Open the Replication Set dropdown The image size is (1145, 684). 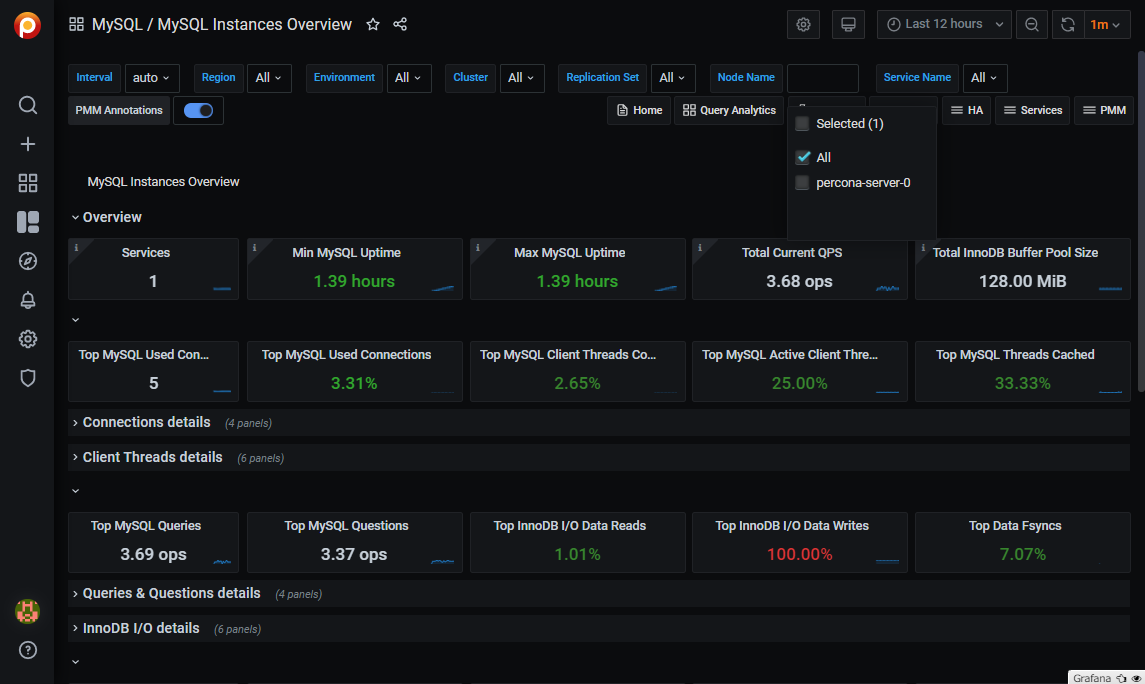pyautogui.click(x=673, y=78)
